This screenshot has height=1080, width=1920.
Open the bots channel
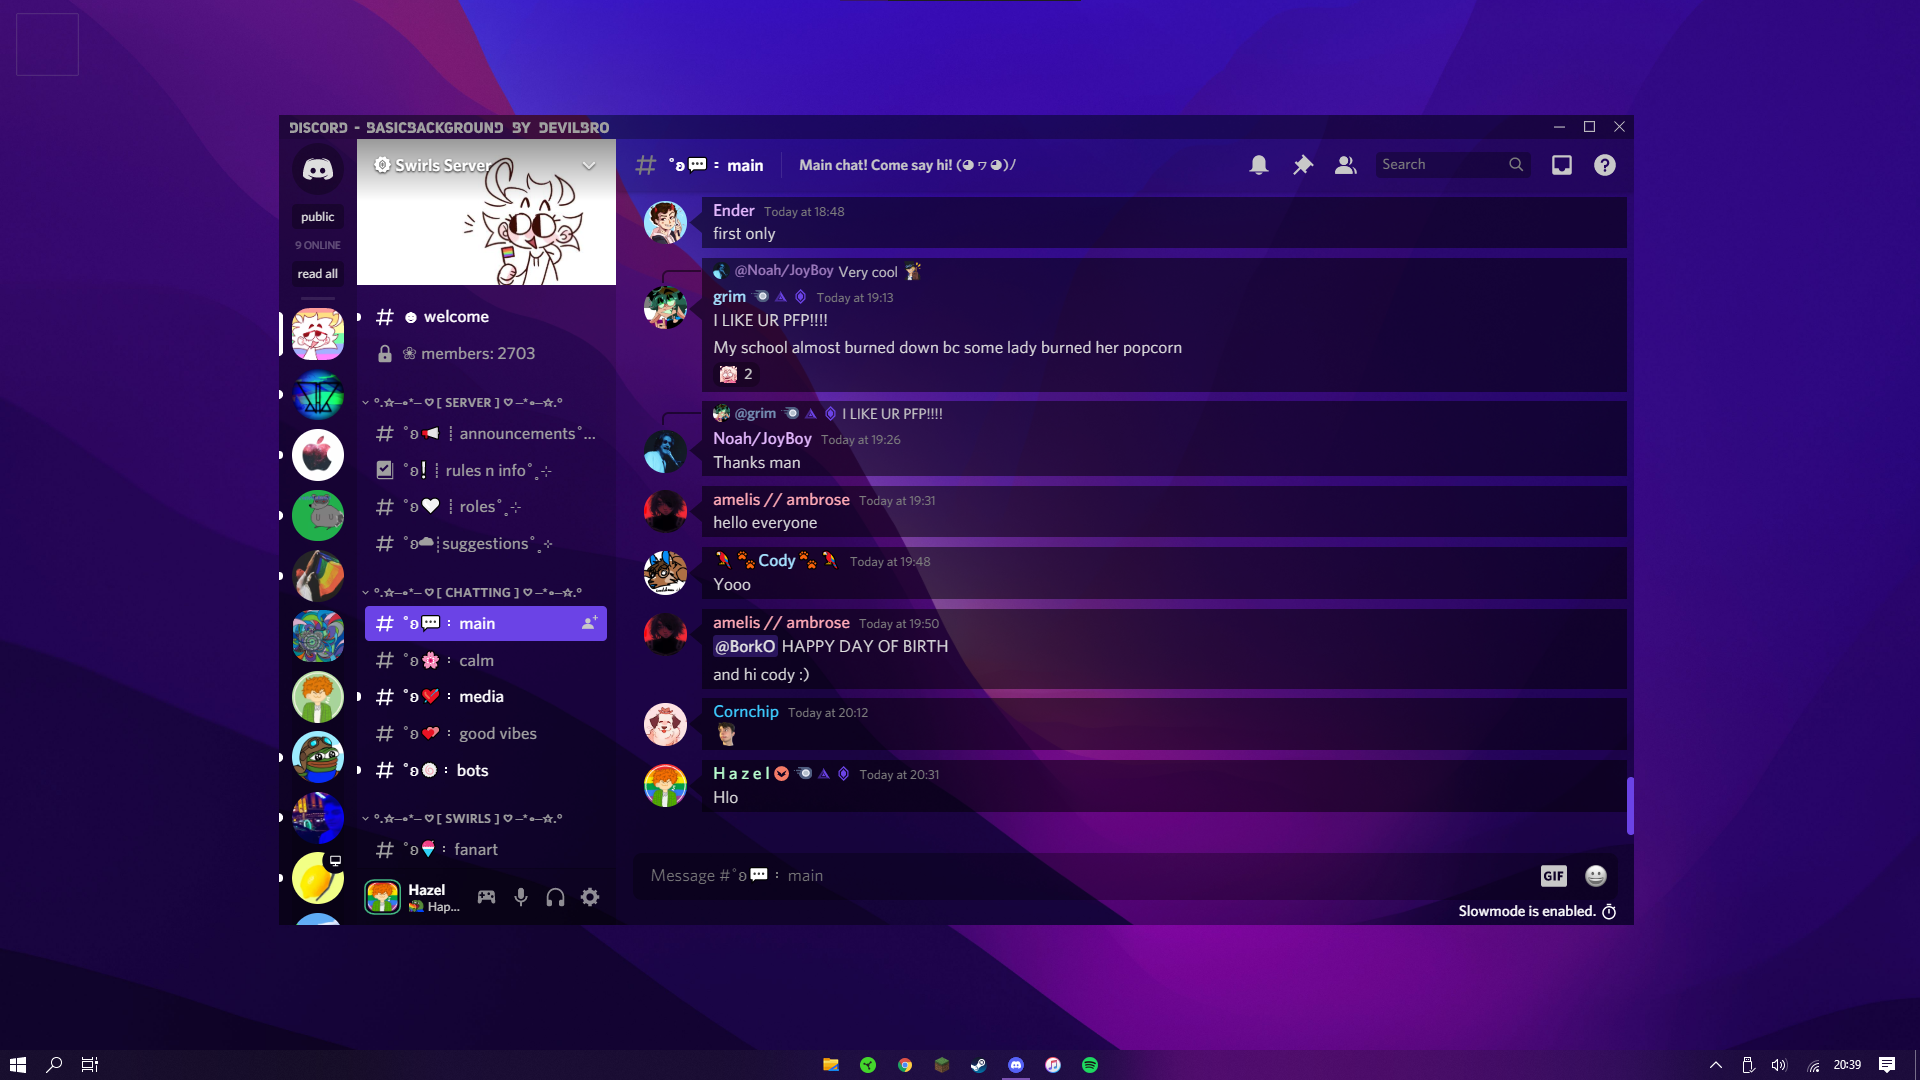coord(486,770)
